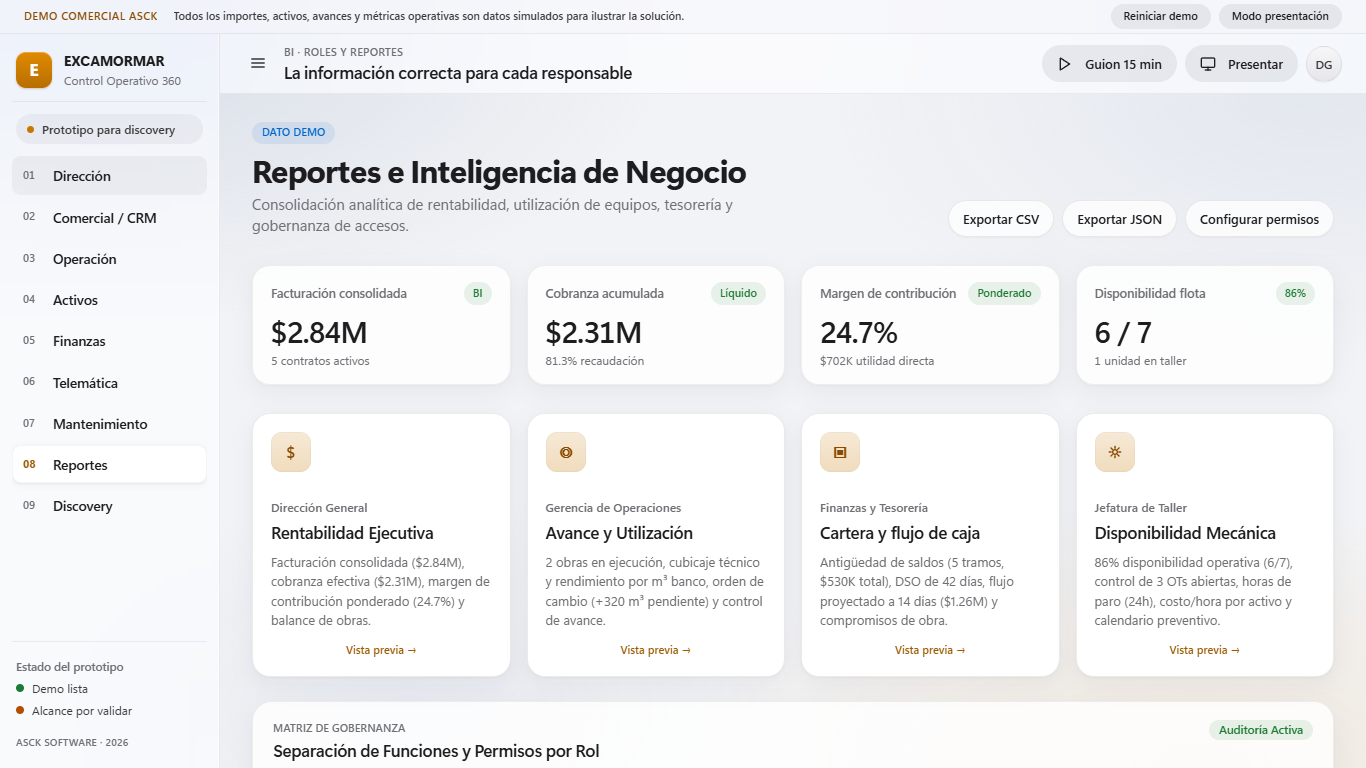Open Vista previa for Rentabilidad Ejecutiva

381,650
